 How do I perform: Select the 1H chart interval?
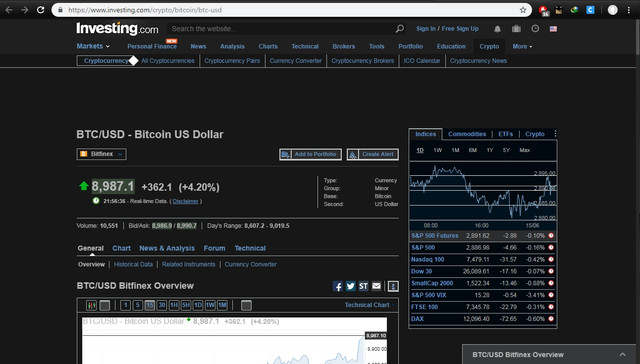tap(174, 305)
